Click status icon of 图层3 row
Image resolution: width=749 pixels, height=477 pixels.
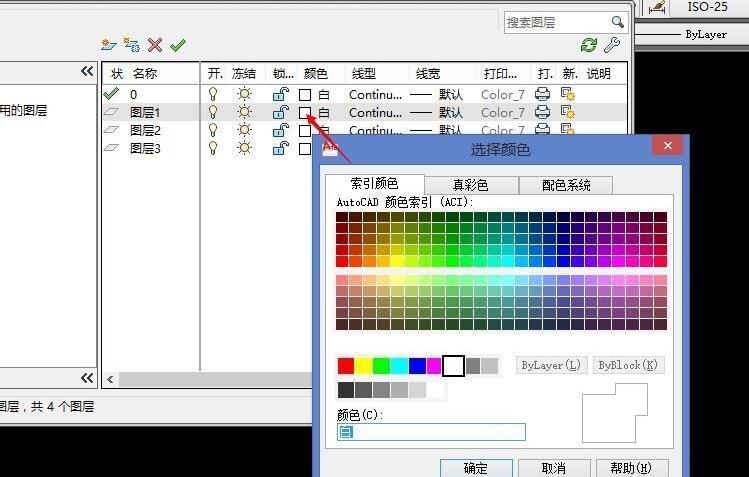tap(111, 148)
